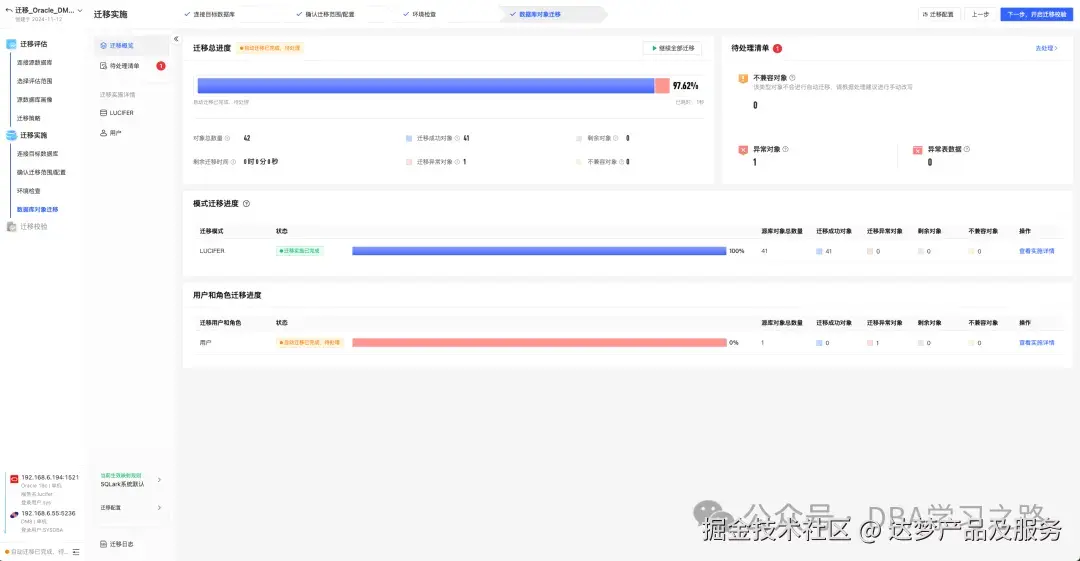Click the 数据库对象迁移 step in top stepper
Screen dimensions: 1080x561
(x=535, y=14)
